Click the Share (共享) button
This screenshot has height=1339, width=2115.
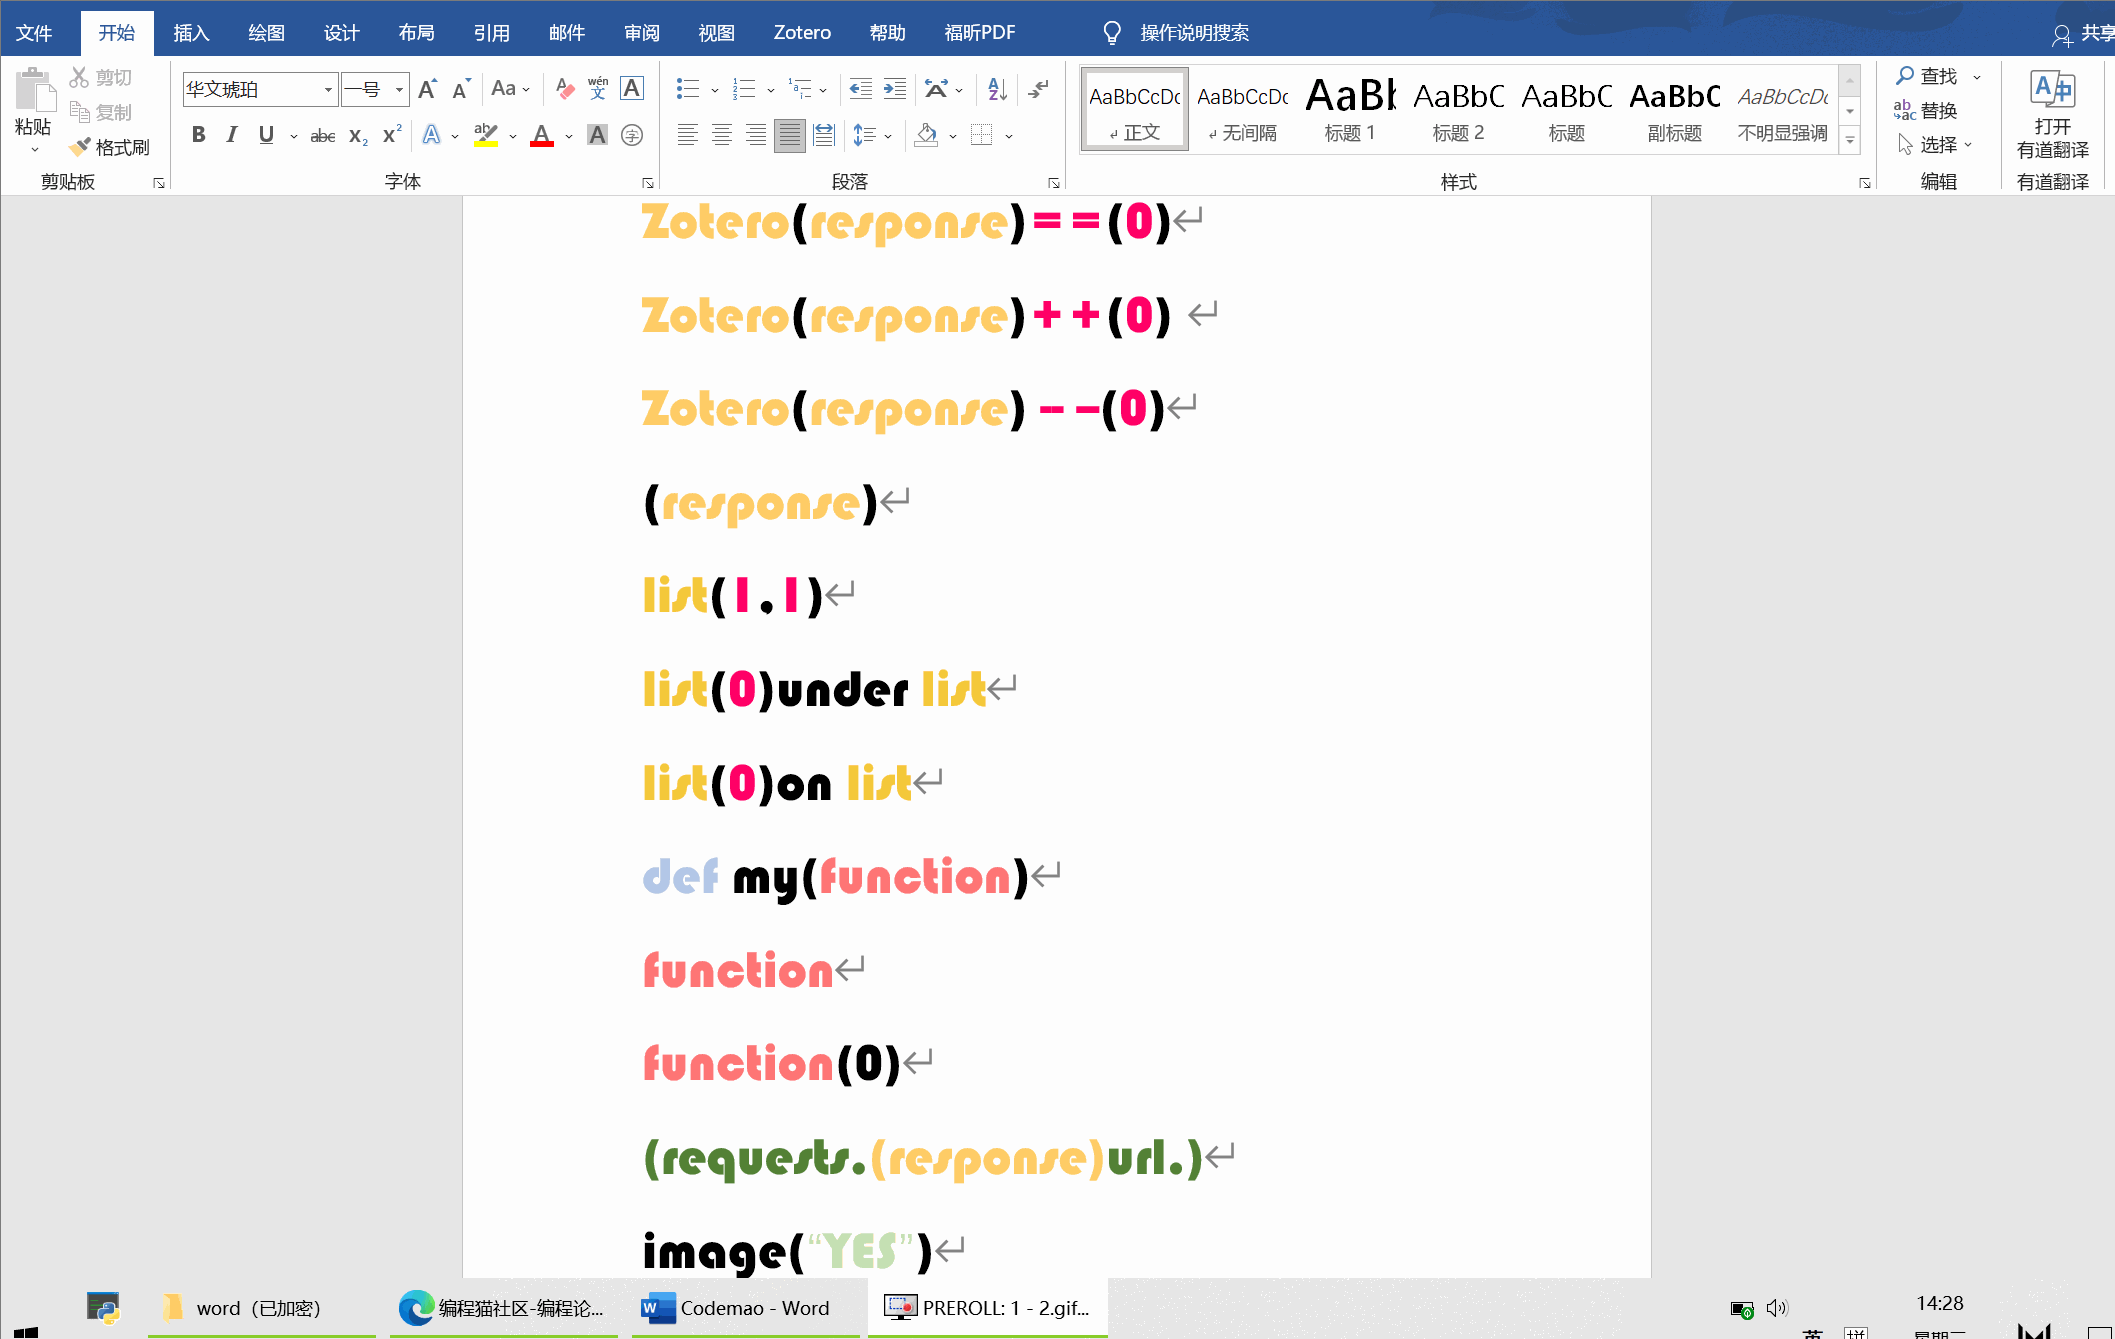(2083, 34)
